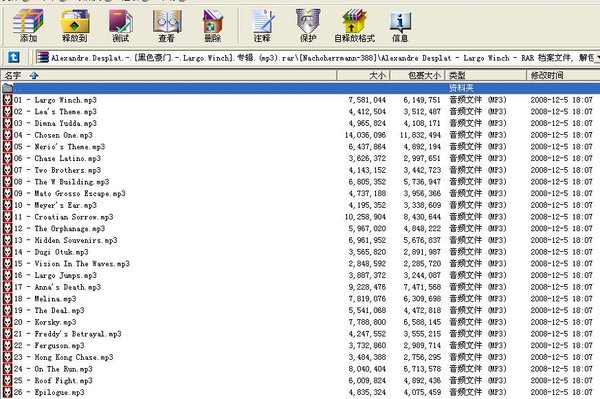The width and height of the screenshot is (600, 399).
Task: Click the self-extracting format (自释放格式) icon
Action: click(354, 25)
